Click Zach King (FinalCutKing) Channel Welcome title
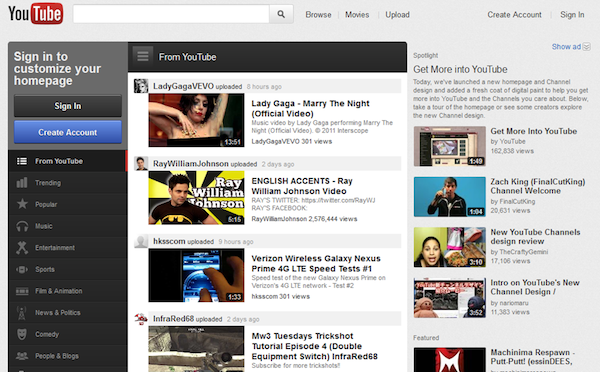The height and width of the screenshot is (372, 600). click(538, 186)
